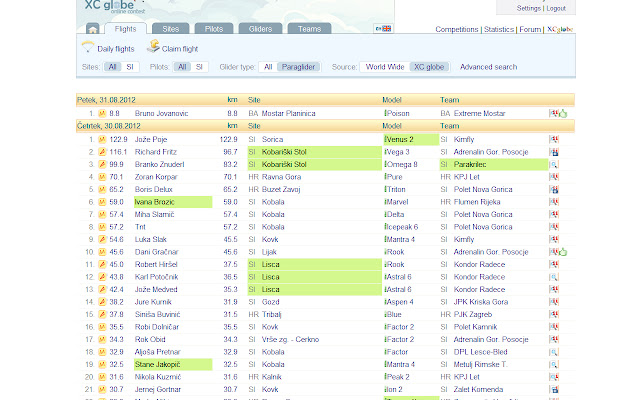Open flight map icon for Jože Poje
Image resolution: width=640 pixels, height=400 pixels.
coord(554,139)
